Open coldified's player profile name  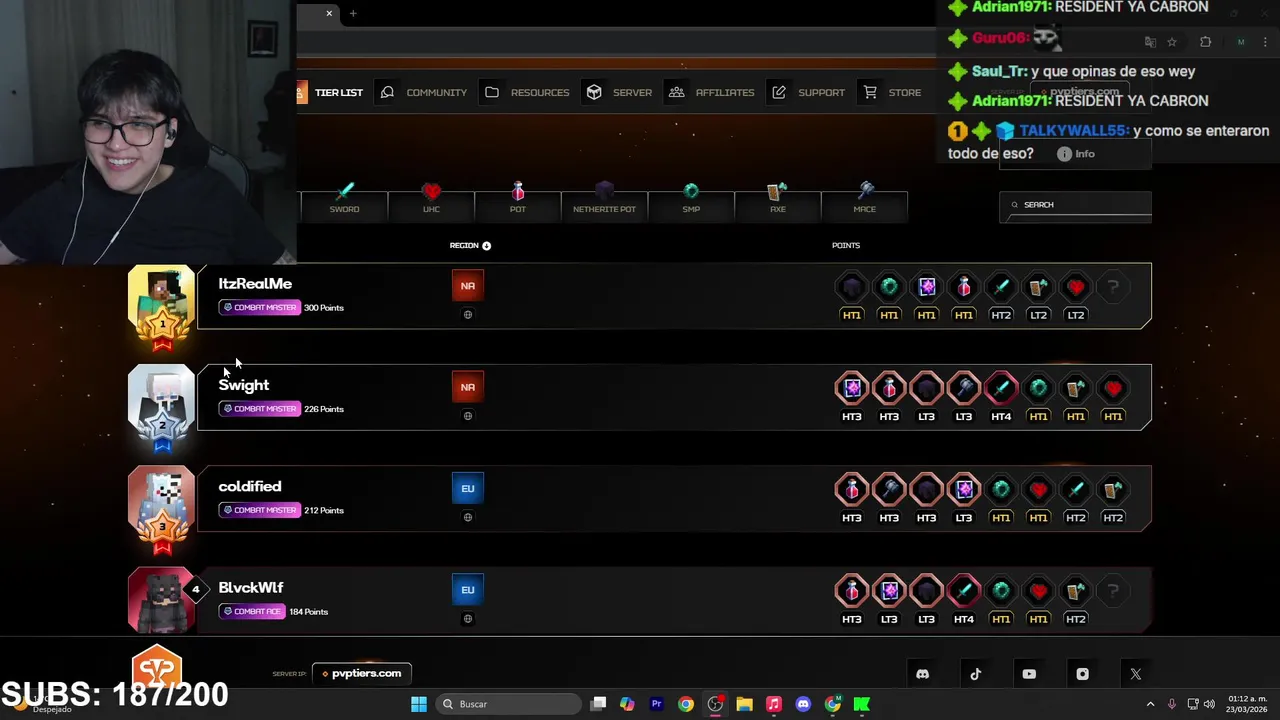[250, 486]
